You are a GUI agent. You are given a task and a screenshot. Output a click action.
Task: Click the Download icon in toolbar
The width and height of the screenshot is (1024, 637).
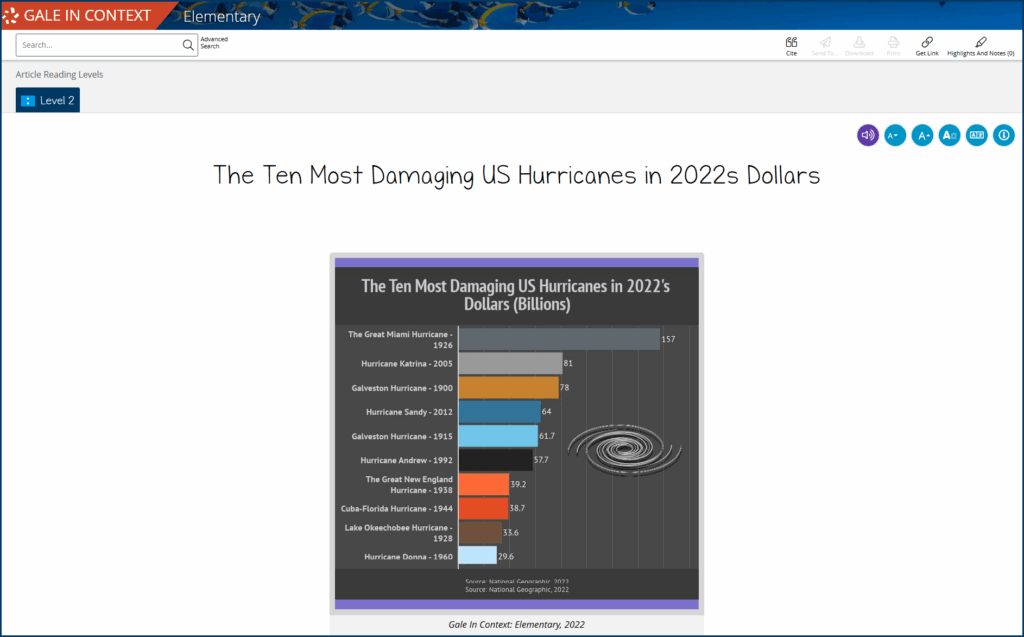[859, 43]
